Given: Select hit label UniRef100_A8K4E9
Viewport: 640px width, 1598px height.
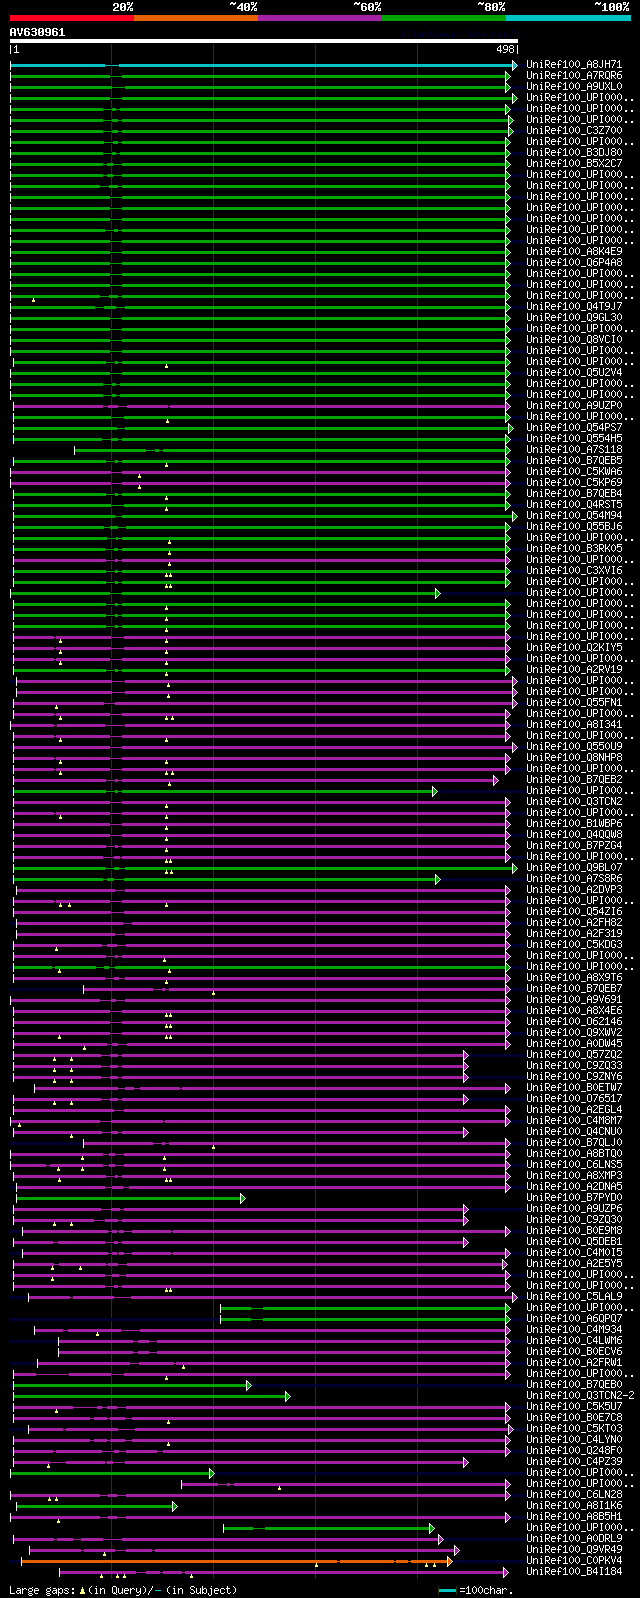Looking at the screenshot, I should [x=574, y=252].
